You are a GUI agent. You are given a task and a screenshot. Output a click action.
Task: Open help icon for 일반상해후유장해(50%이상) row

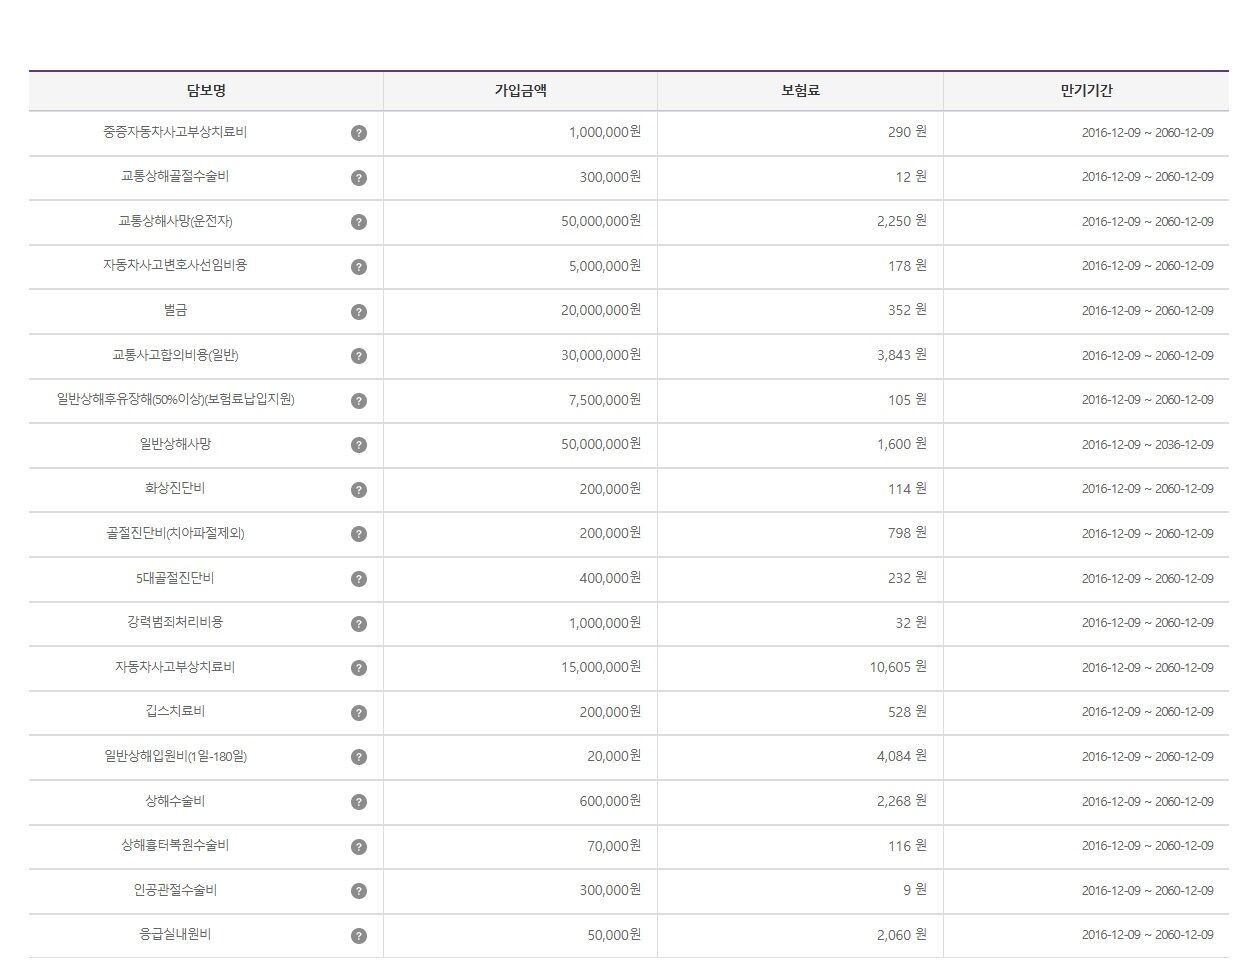359,401
